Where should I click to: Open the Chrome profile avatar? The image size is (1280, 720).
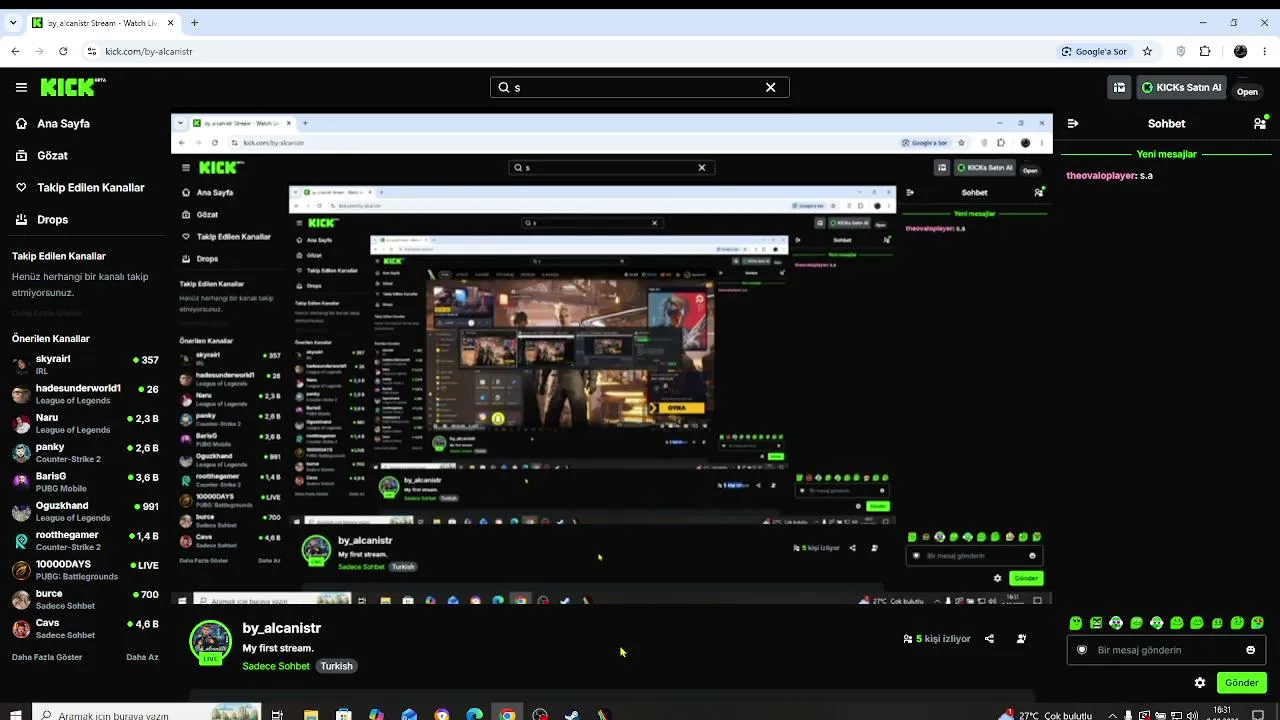[1241, 51]
